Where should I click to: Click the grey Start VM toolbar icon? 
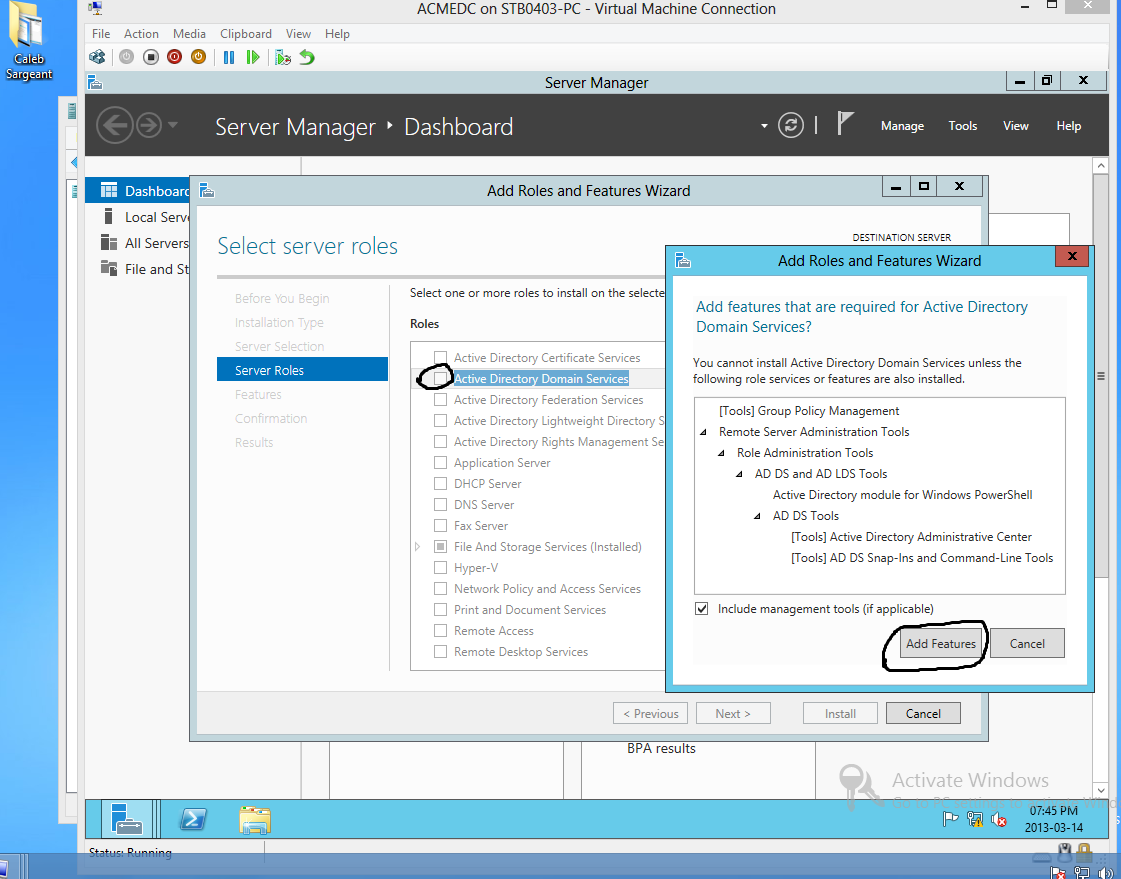point(127,57)
